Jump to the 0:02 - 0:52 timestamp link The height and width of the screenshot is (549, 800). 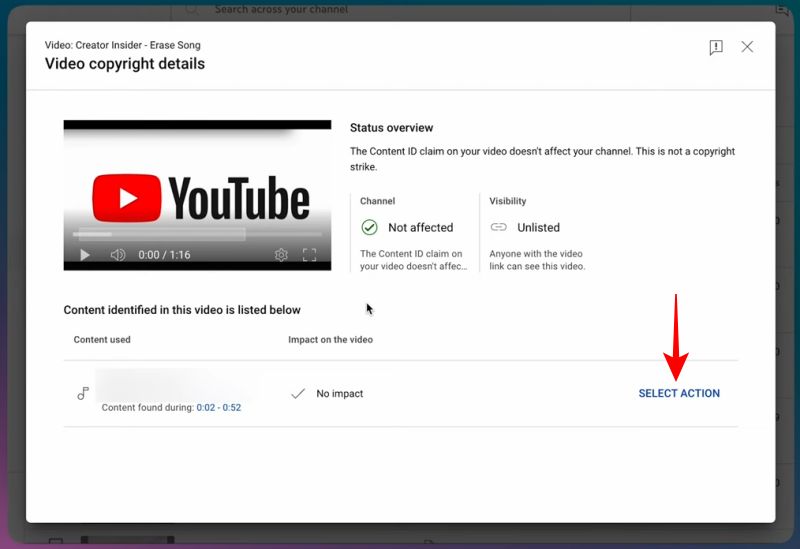pyautogui.click(x=218, y=408)
